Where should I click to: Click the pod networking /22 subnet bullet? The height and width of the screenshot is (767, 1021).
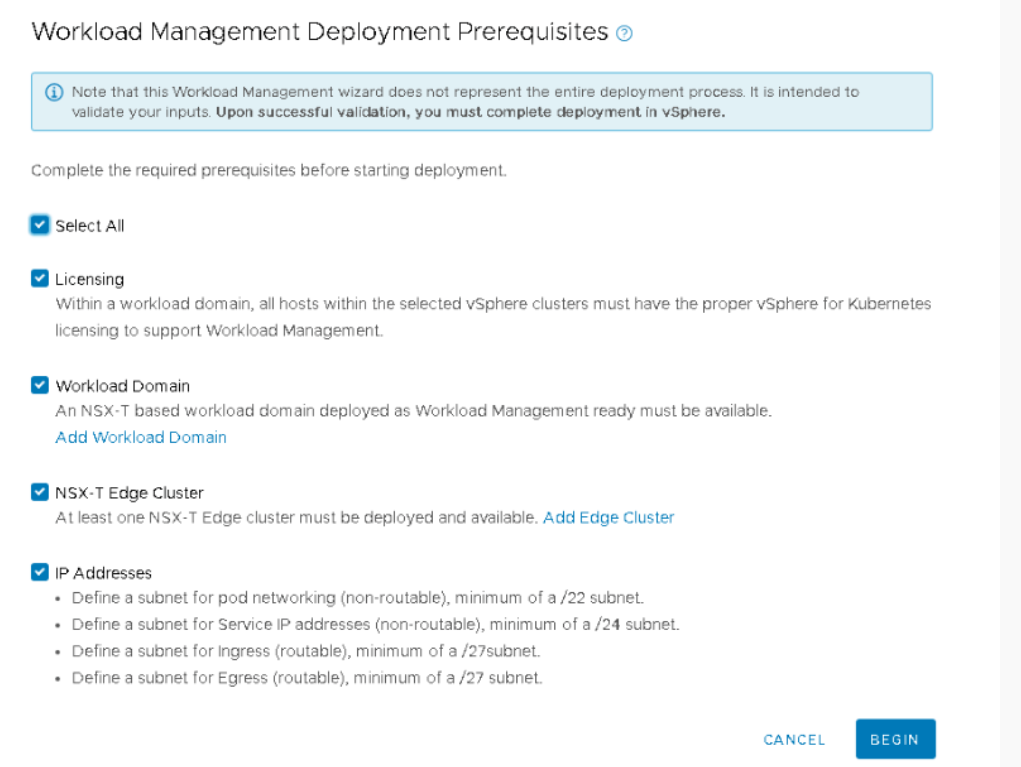tap(357, 598)
